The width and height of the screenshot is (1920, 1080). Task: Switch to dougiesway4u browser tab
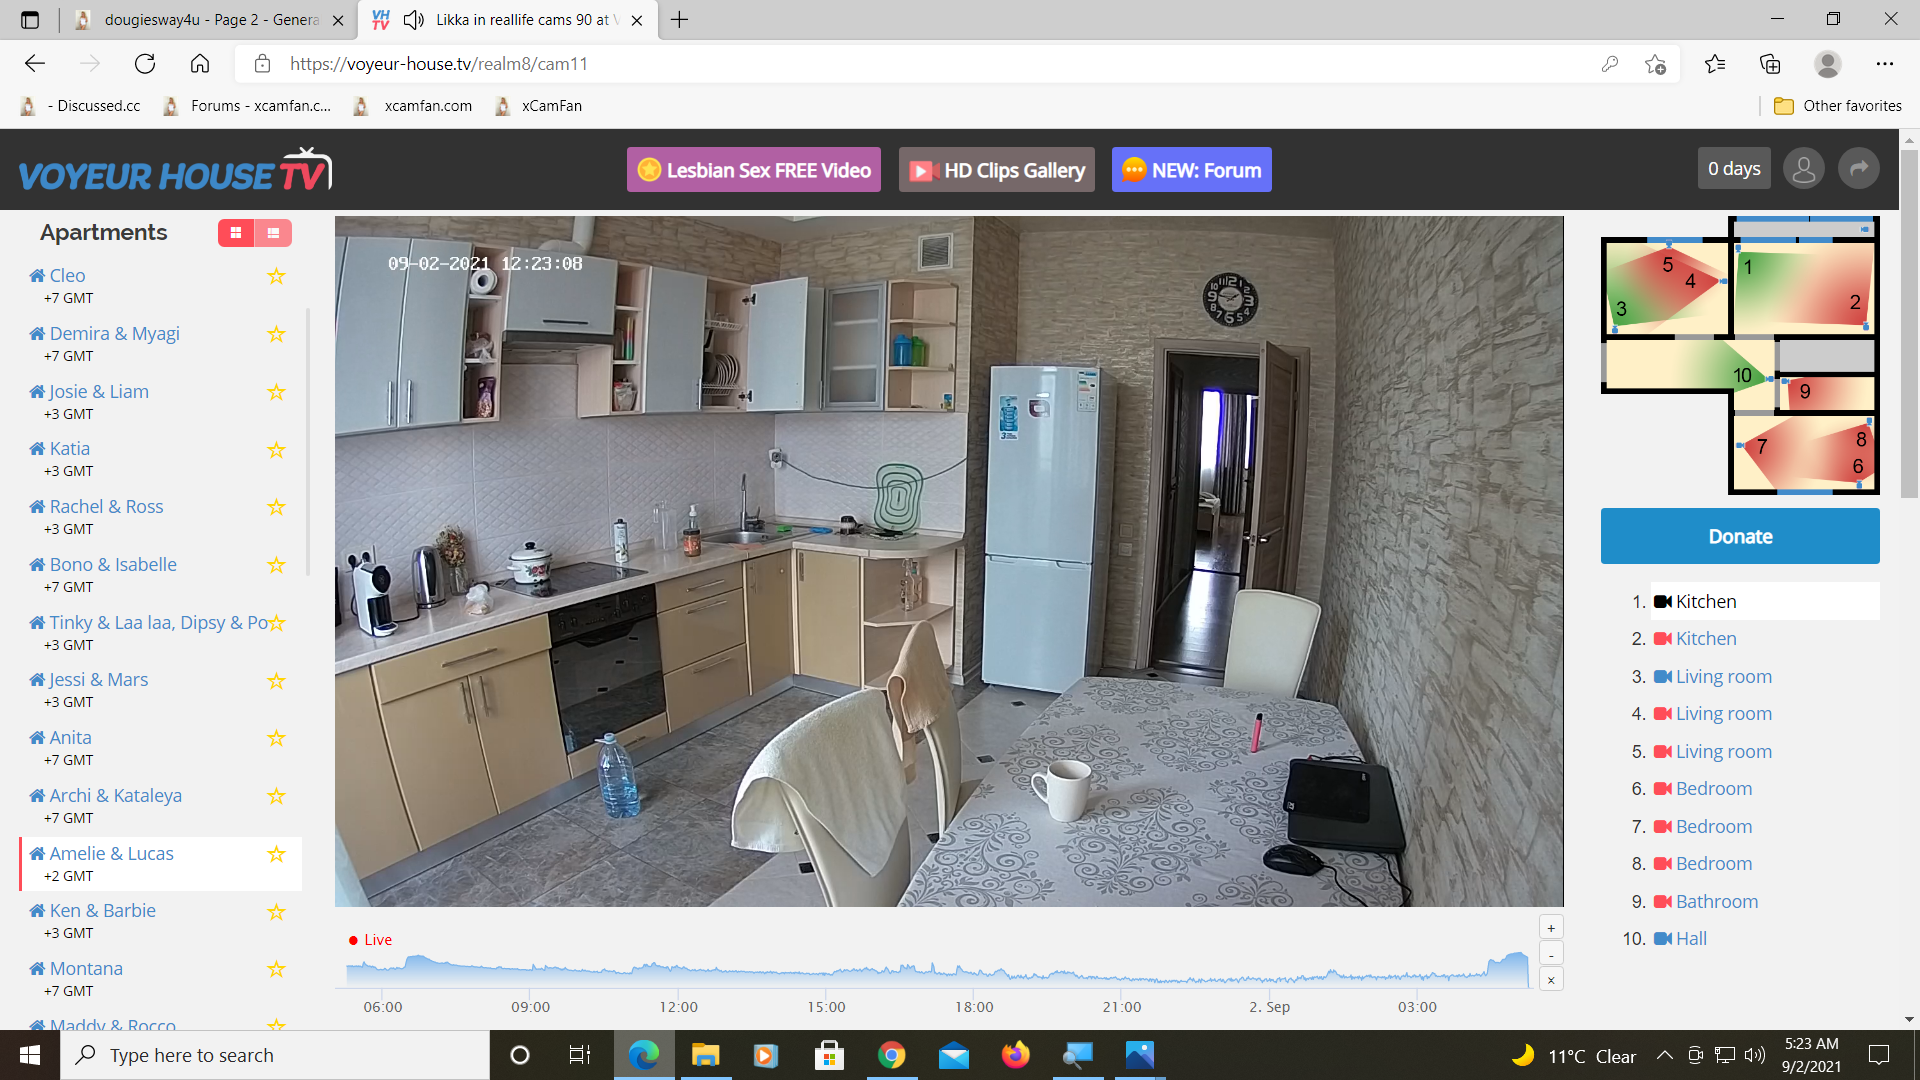pyautogui.click(x=210, y=20)
